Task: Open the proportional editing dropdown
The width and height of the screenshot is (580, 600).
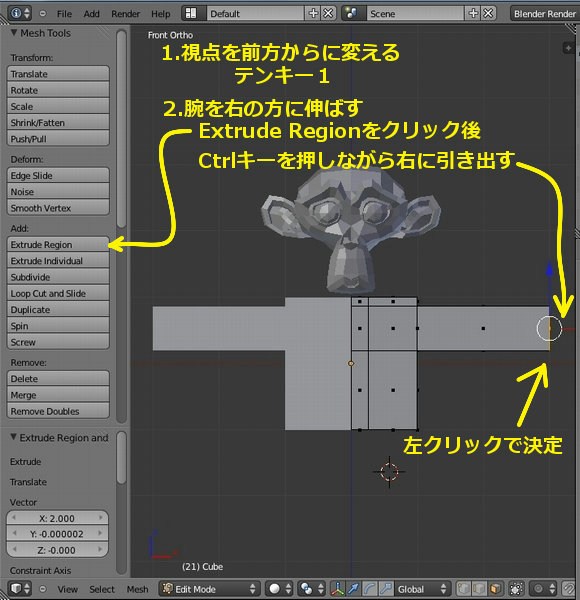Action: 543,589
